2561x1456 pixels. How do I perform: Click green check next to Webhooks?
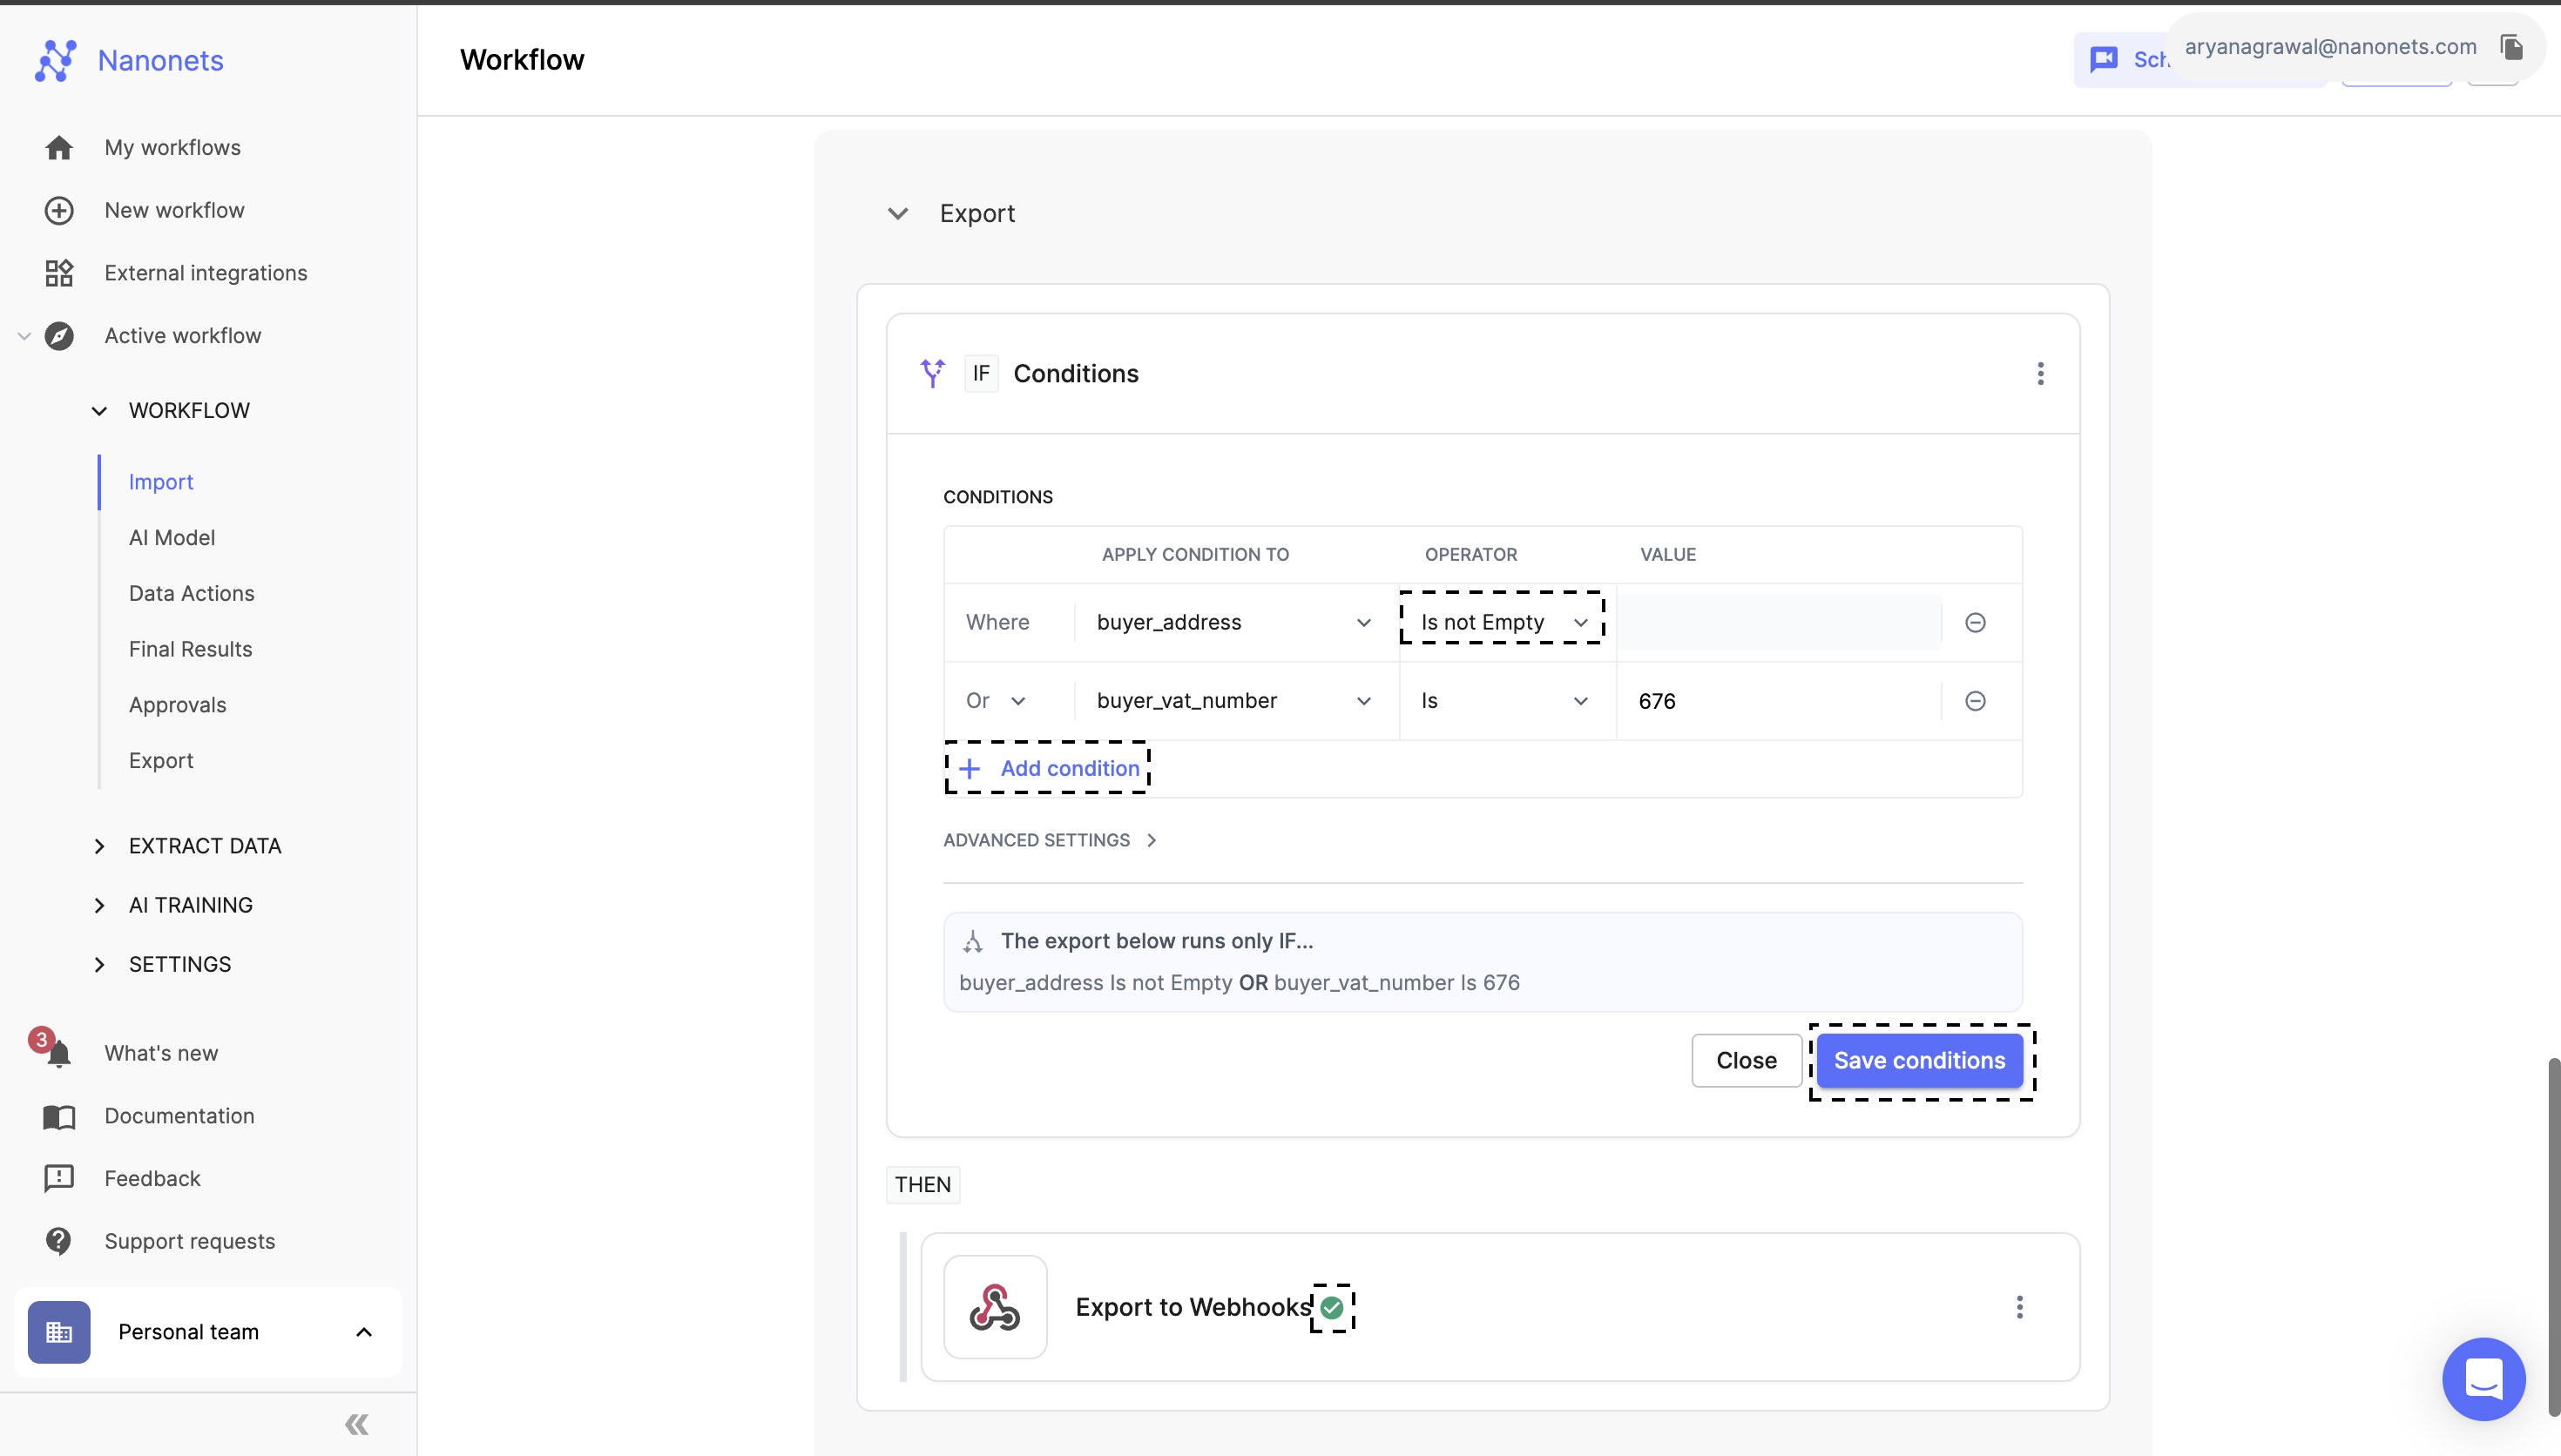coord(1332,1307)
